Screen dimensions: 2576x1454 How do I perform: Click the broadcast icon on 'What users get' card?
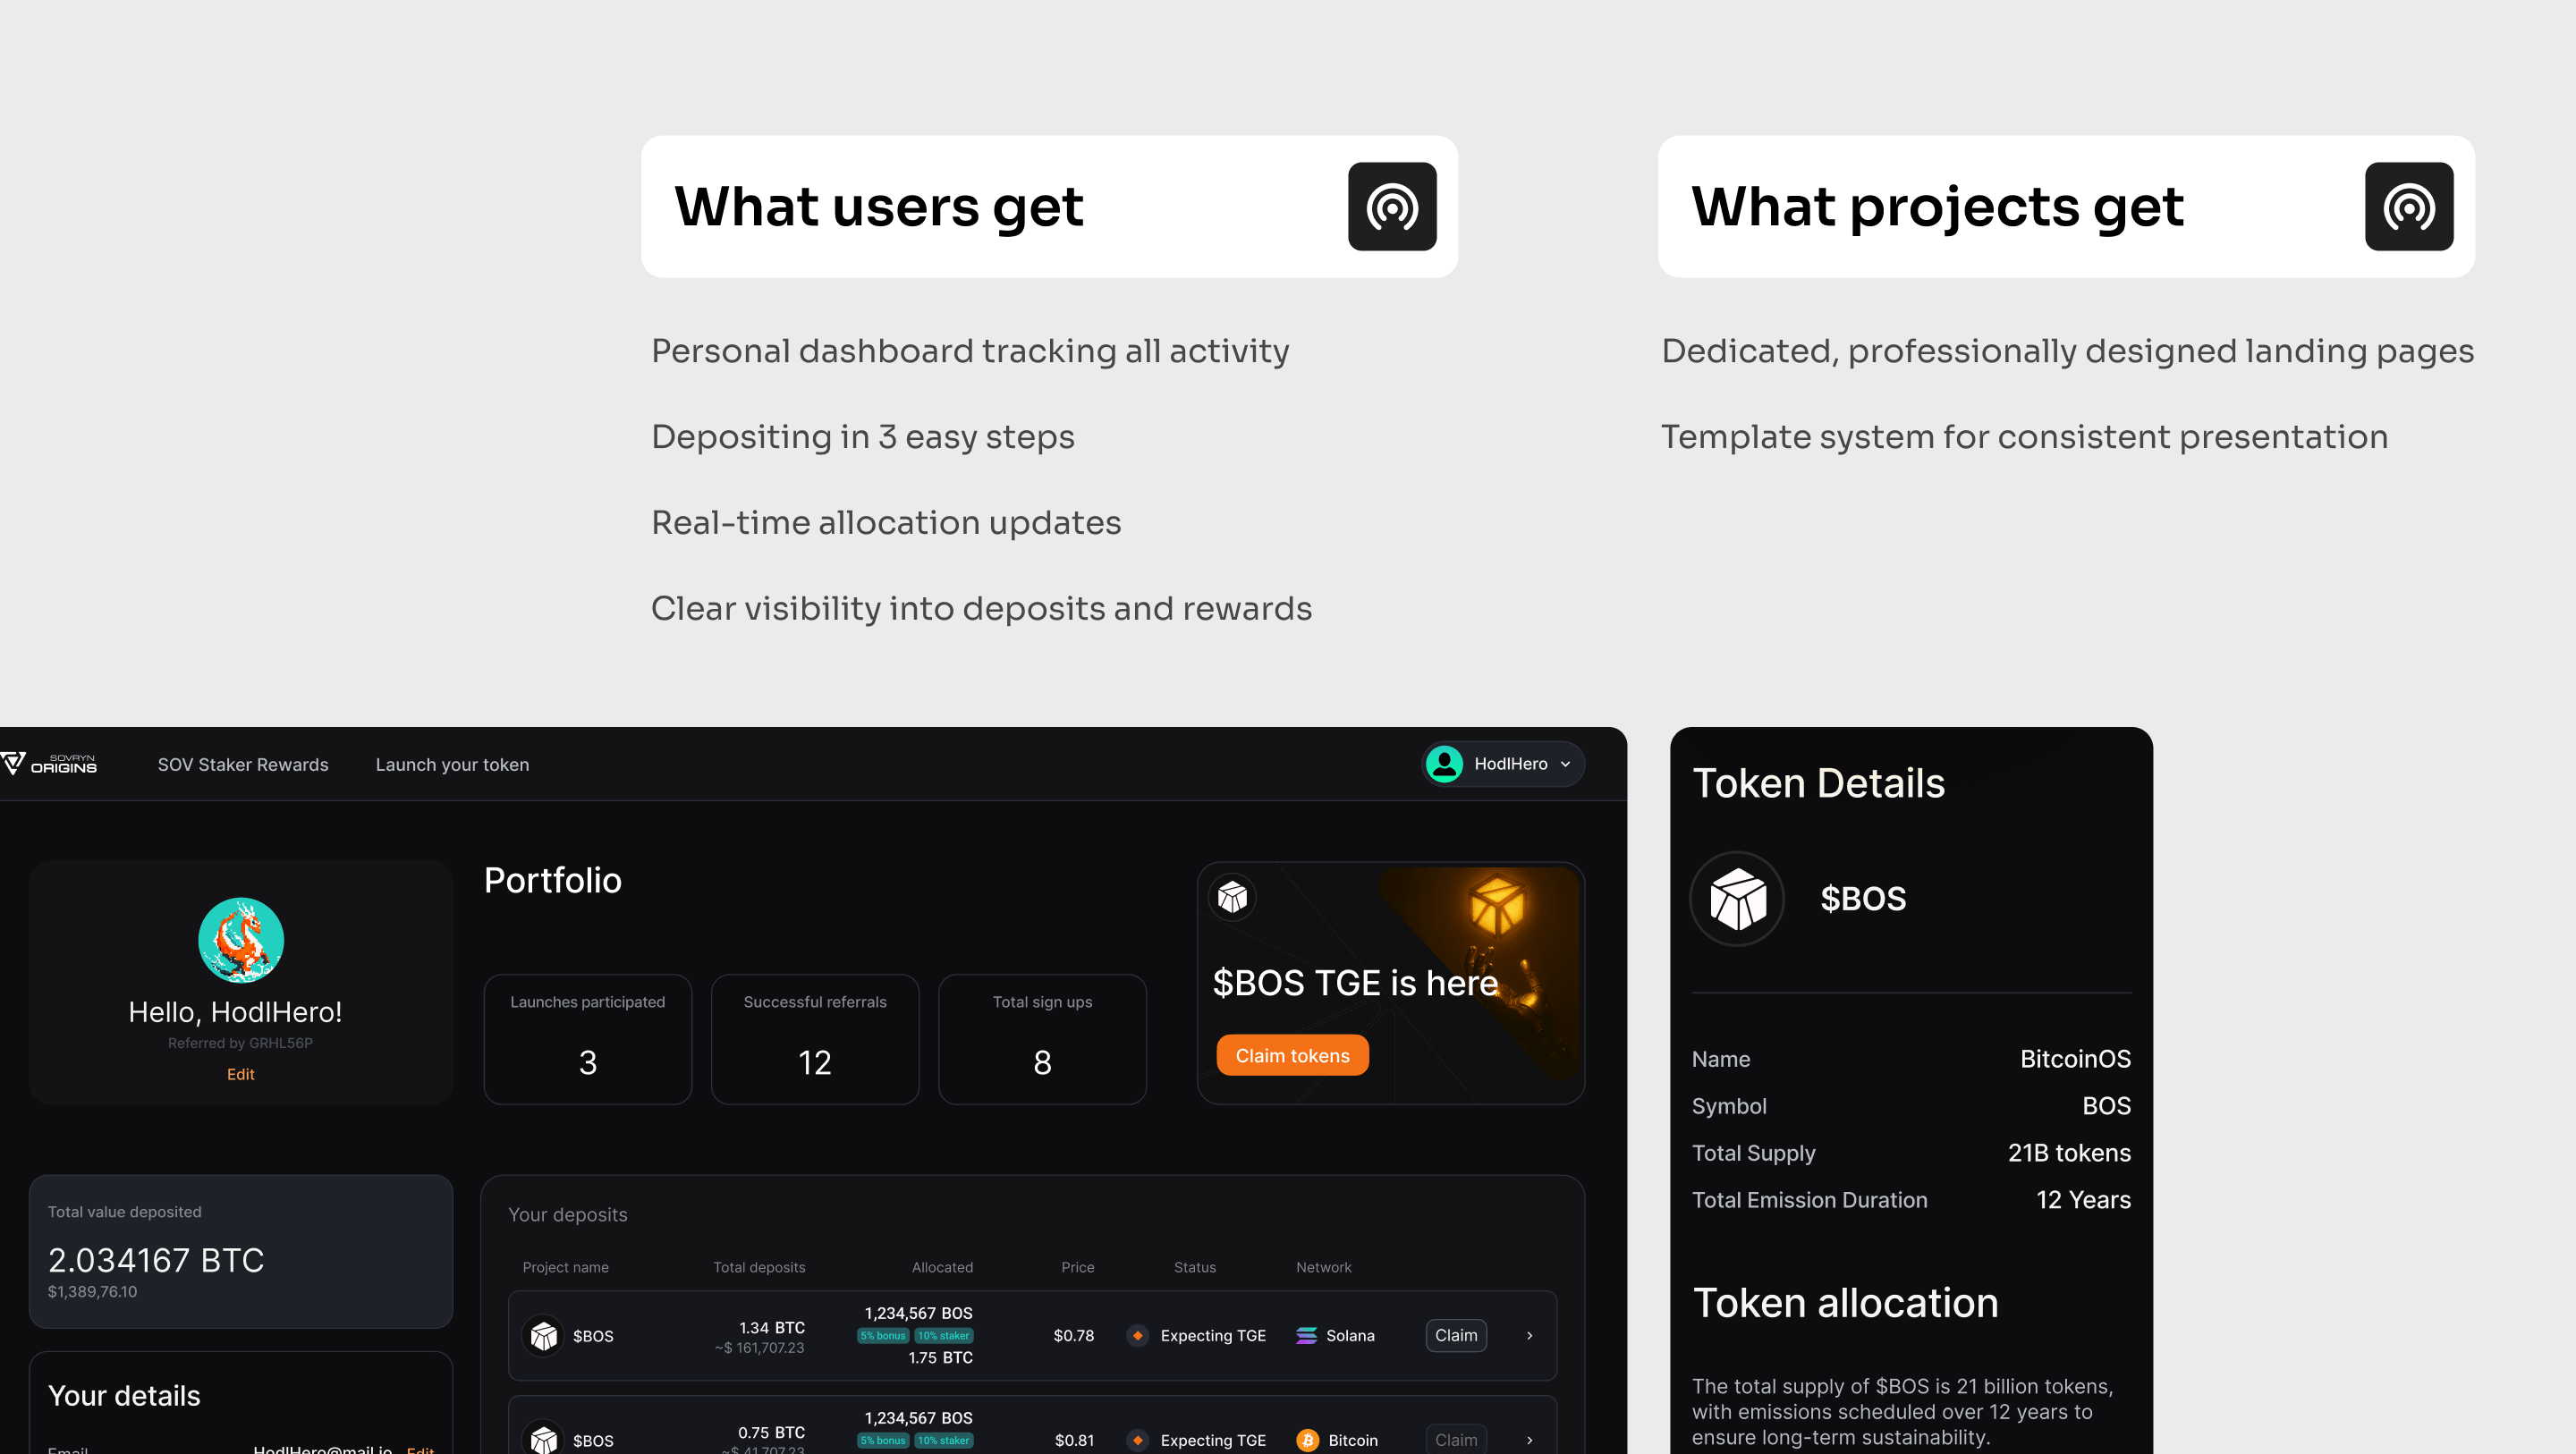click(x=1392, y=206)
